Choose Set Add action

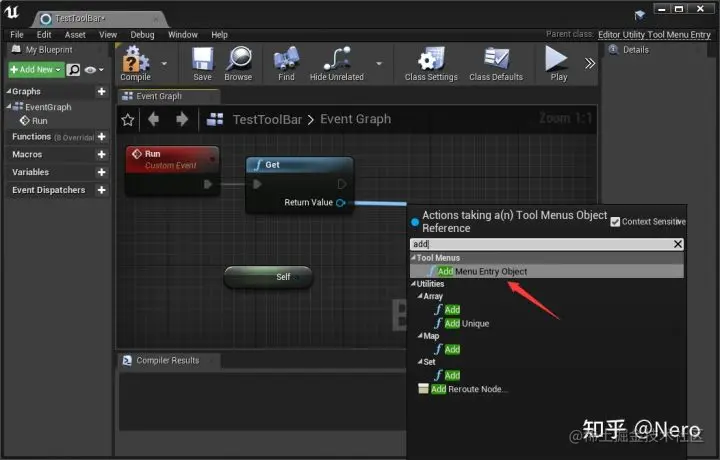[x=447, y=375]
